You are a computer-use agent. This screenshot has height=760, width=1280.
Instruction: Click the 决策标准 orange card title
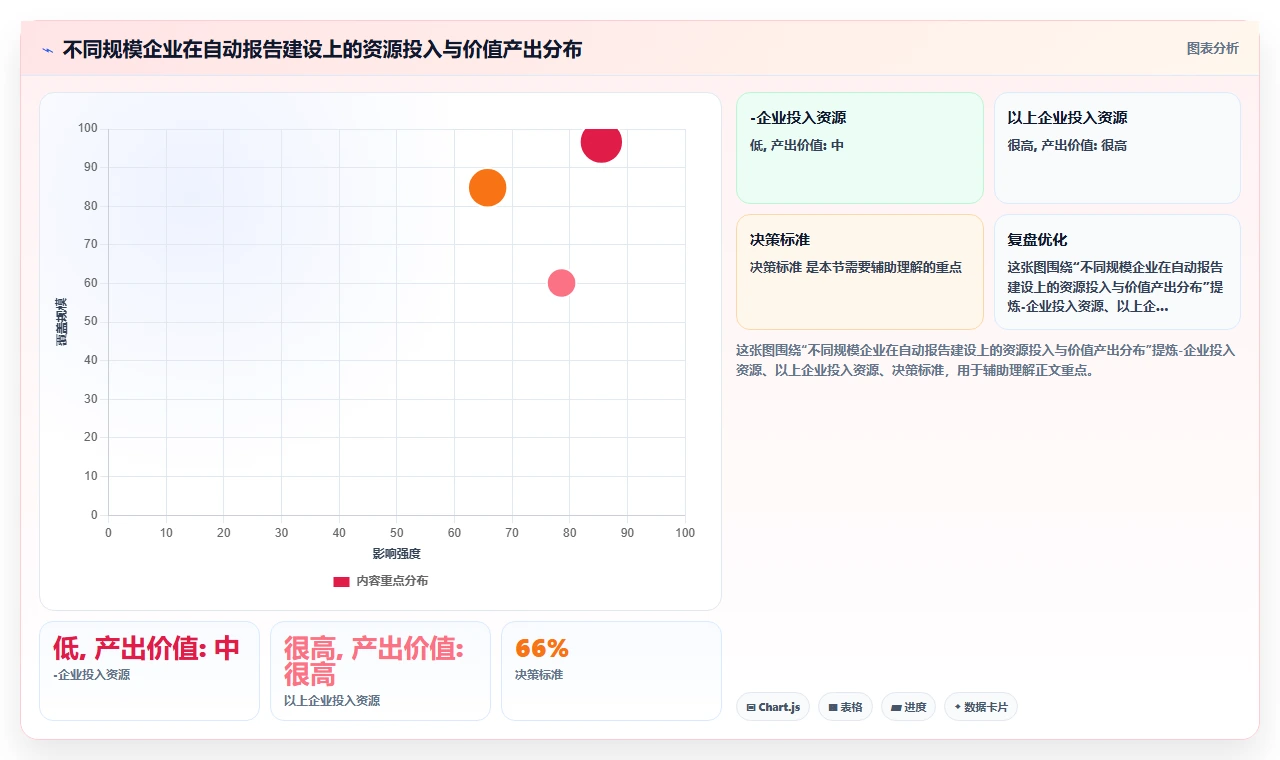(780, 240)
